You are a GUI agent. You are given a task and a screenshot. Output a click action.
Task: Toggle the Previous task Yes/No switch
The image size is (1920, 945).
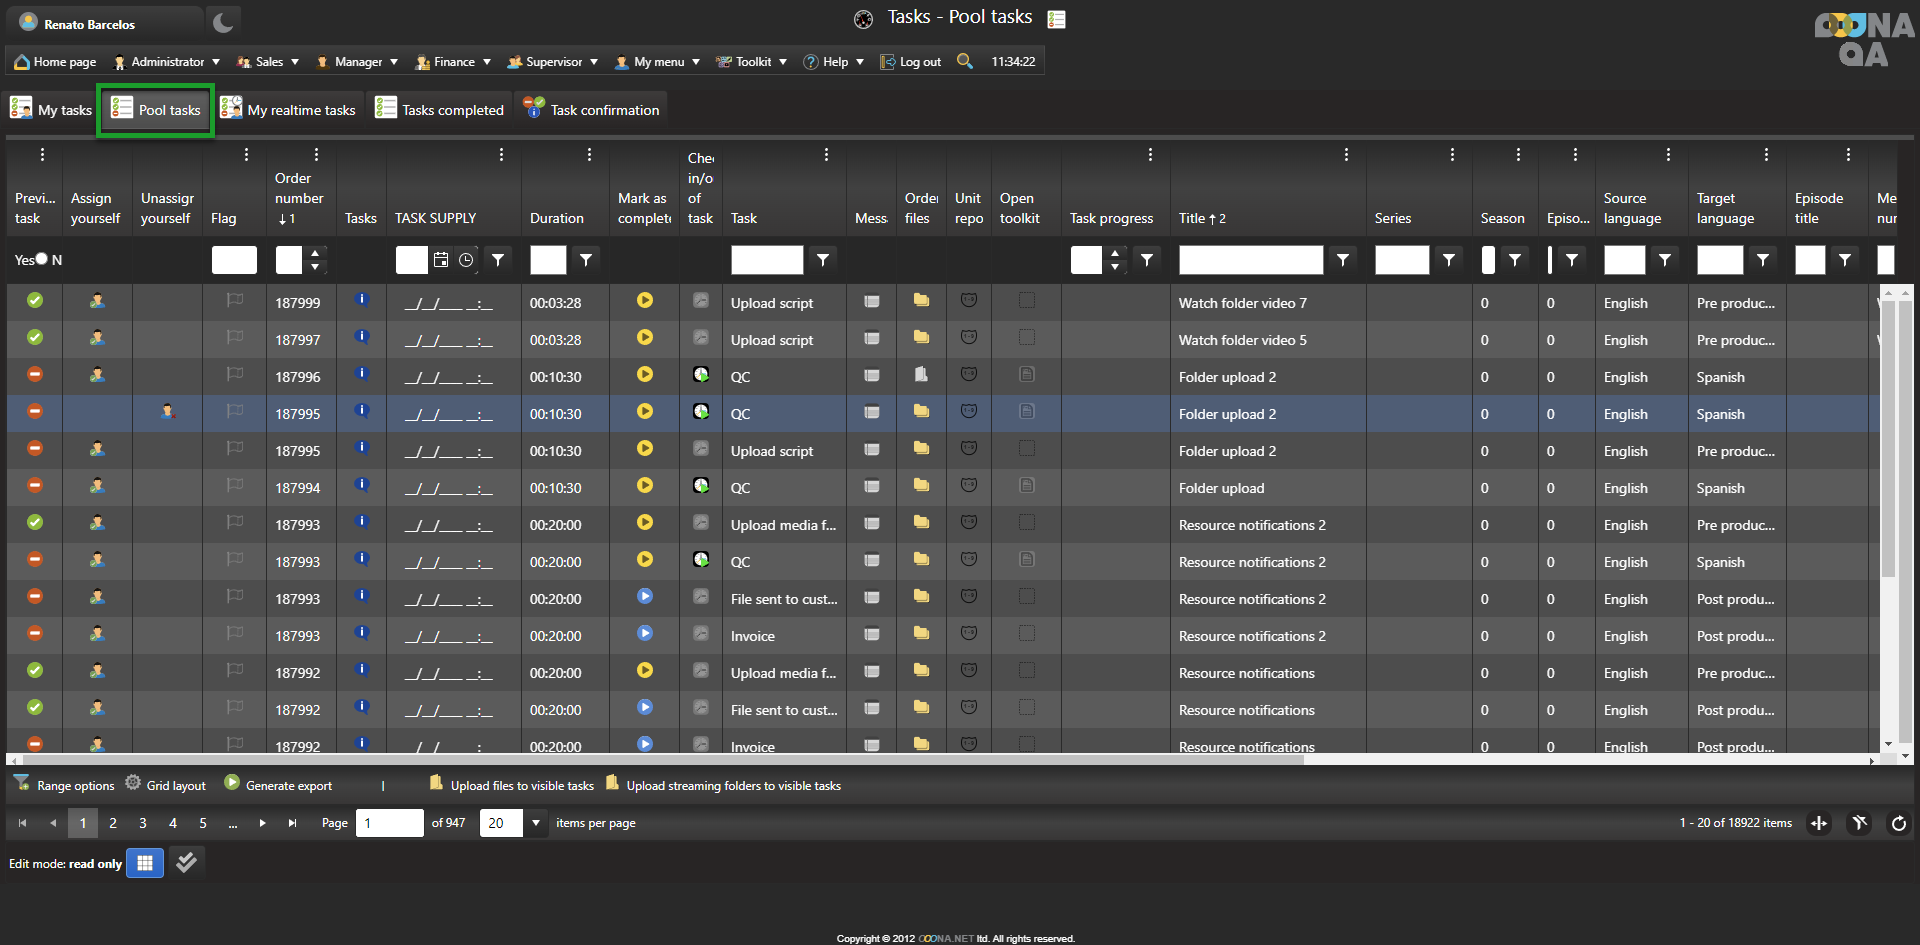tap(41, 259)
